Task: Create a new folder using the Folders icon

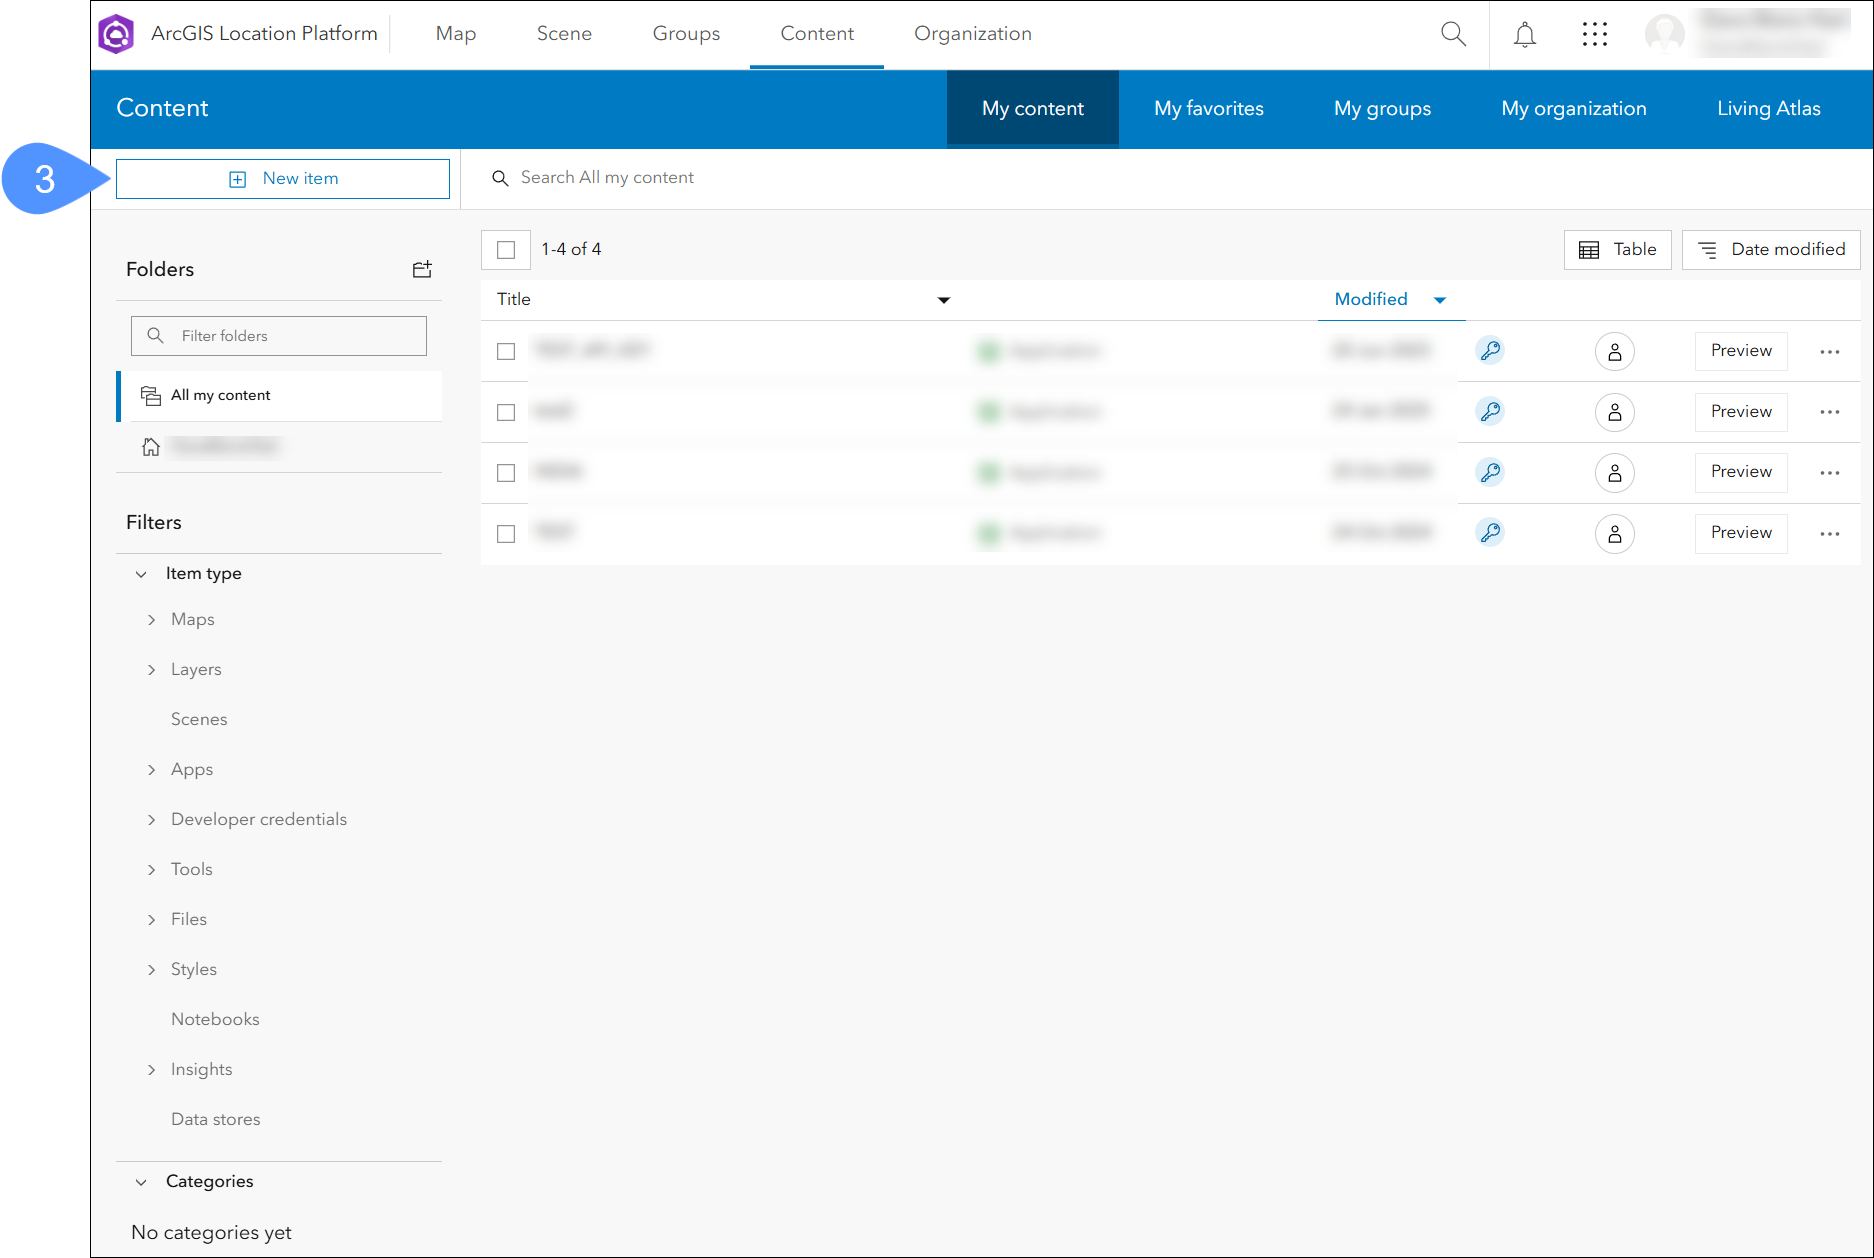Action: [422, 269]
